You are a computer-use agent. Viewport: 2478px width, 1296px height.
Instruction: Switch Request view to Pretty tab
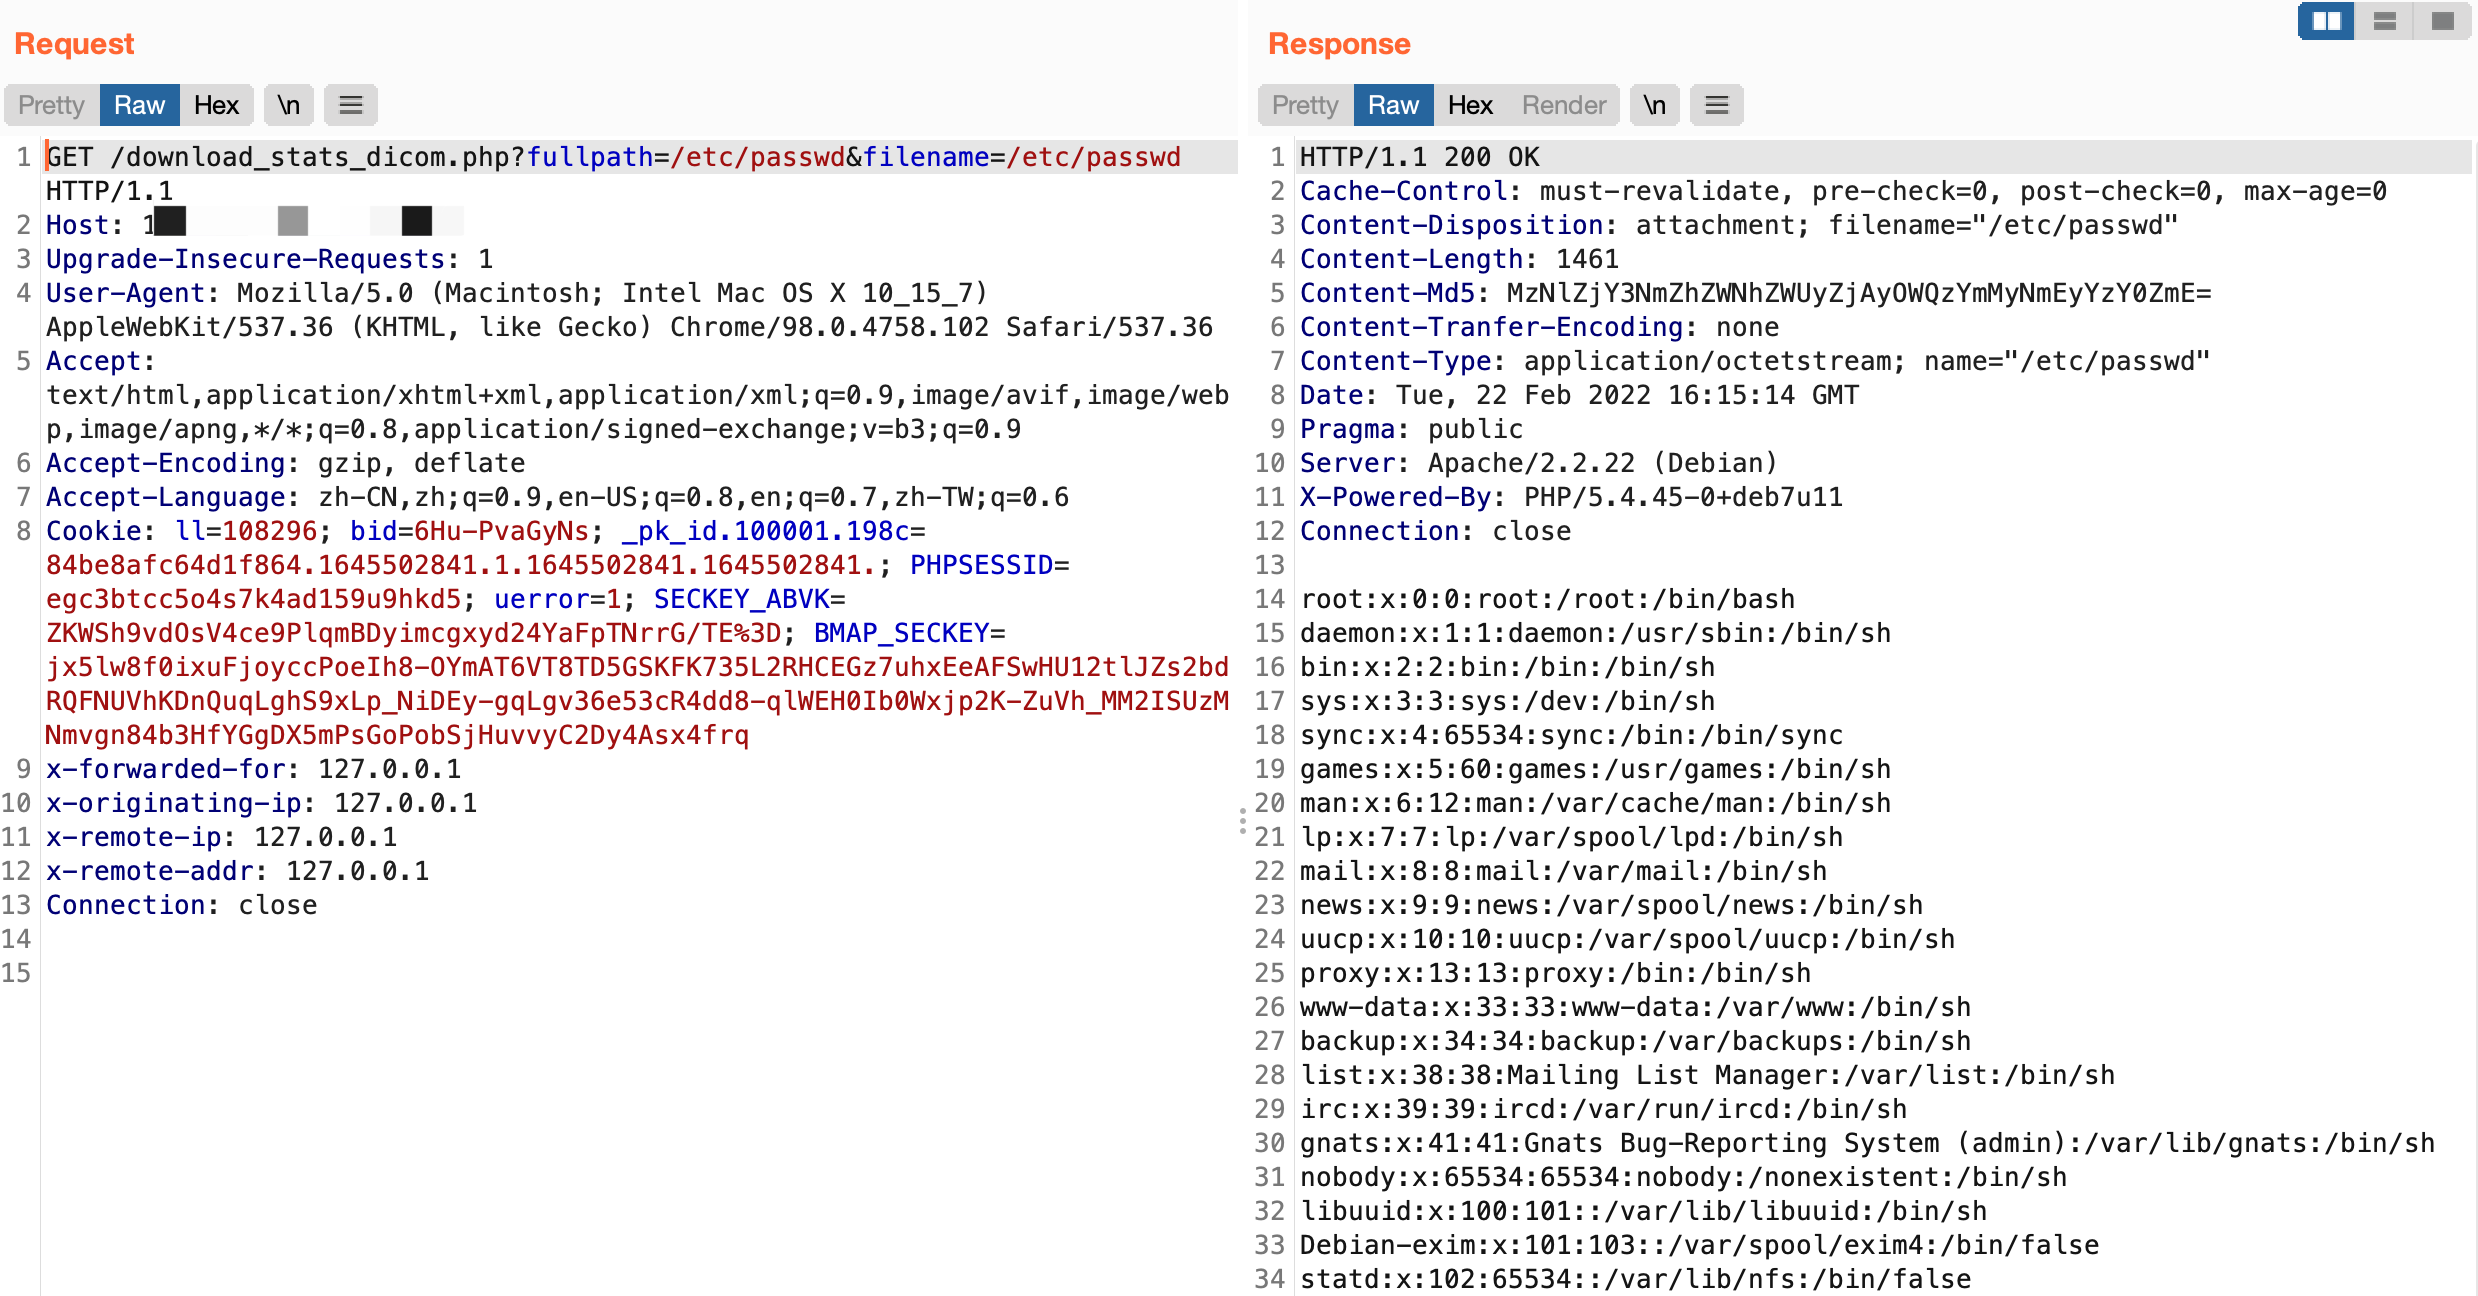click(x=51, y=105)
